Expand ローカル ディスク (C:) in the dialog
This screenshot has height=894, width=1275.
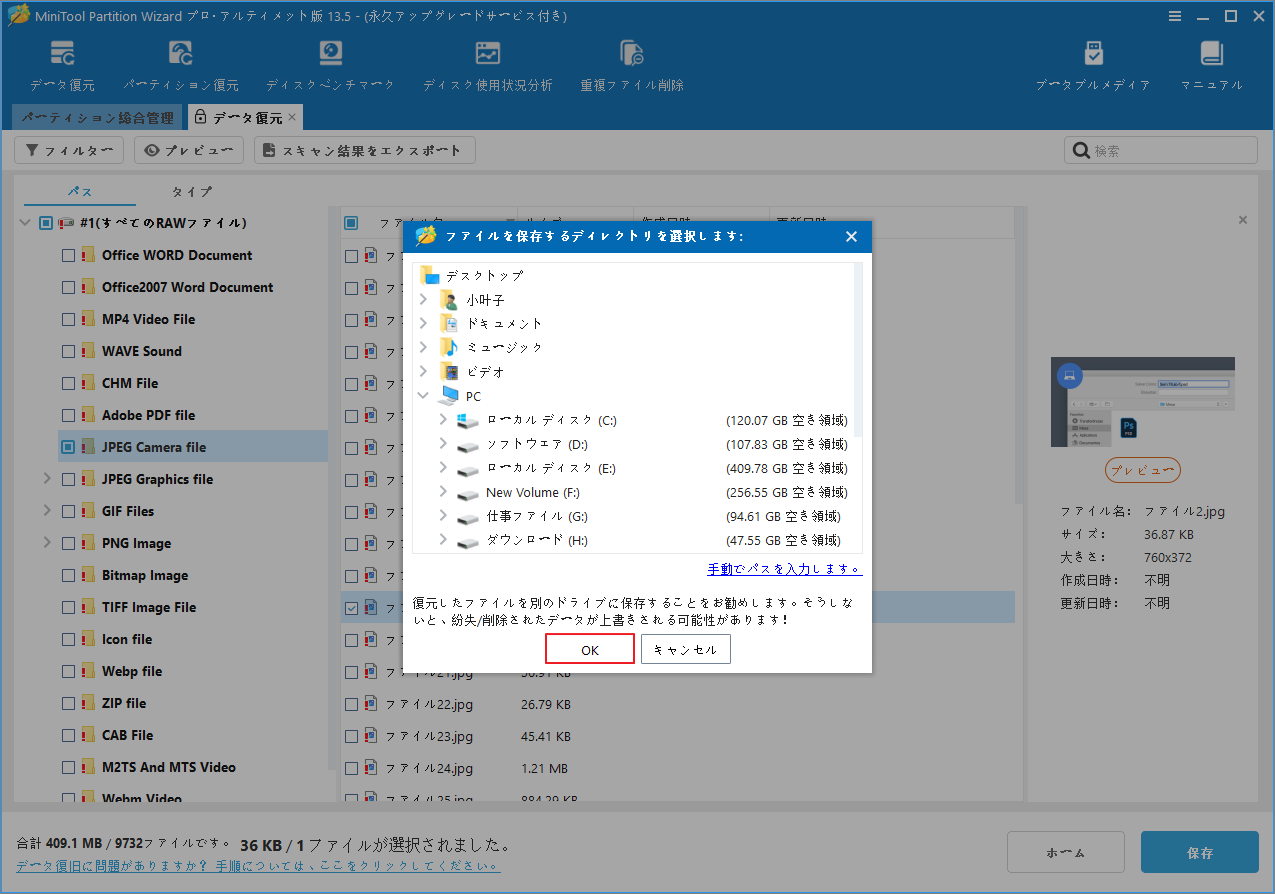pos(441,420)
